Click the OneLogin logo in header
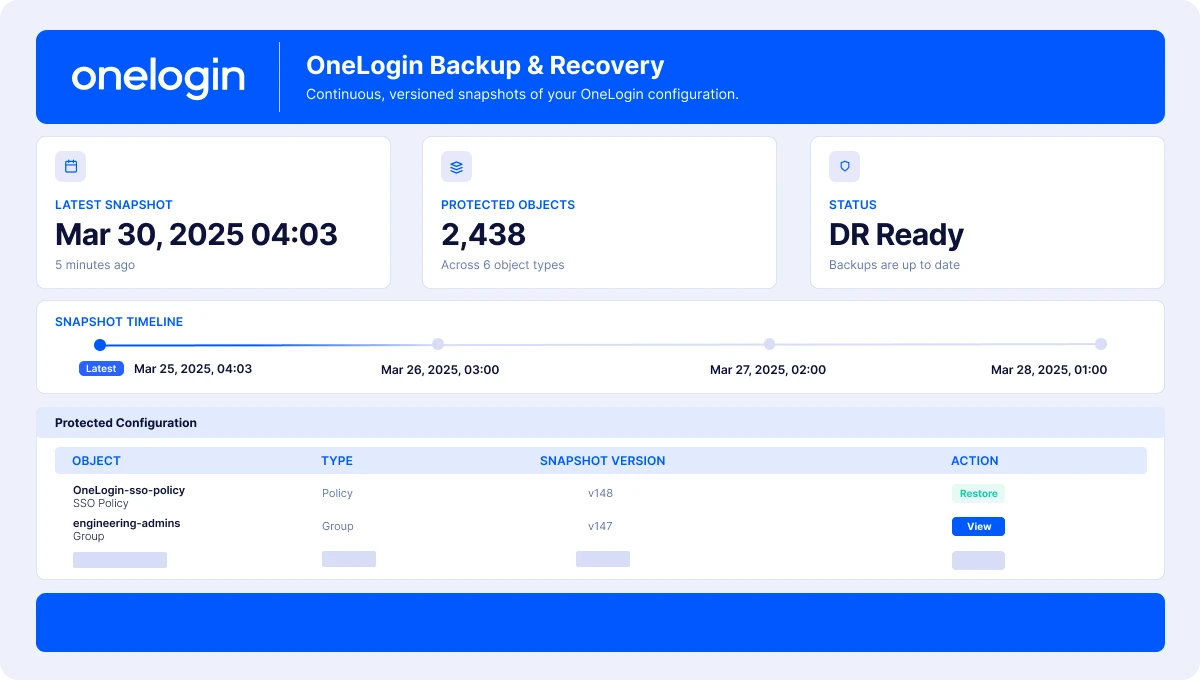Screen dimensions: 1200x680 pyautogui.click(x=158, y=77)
